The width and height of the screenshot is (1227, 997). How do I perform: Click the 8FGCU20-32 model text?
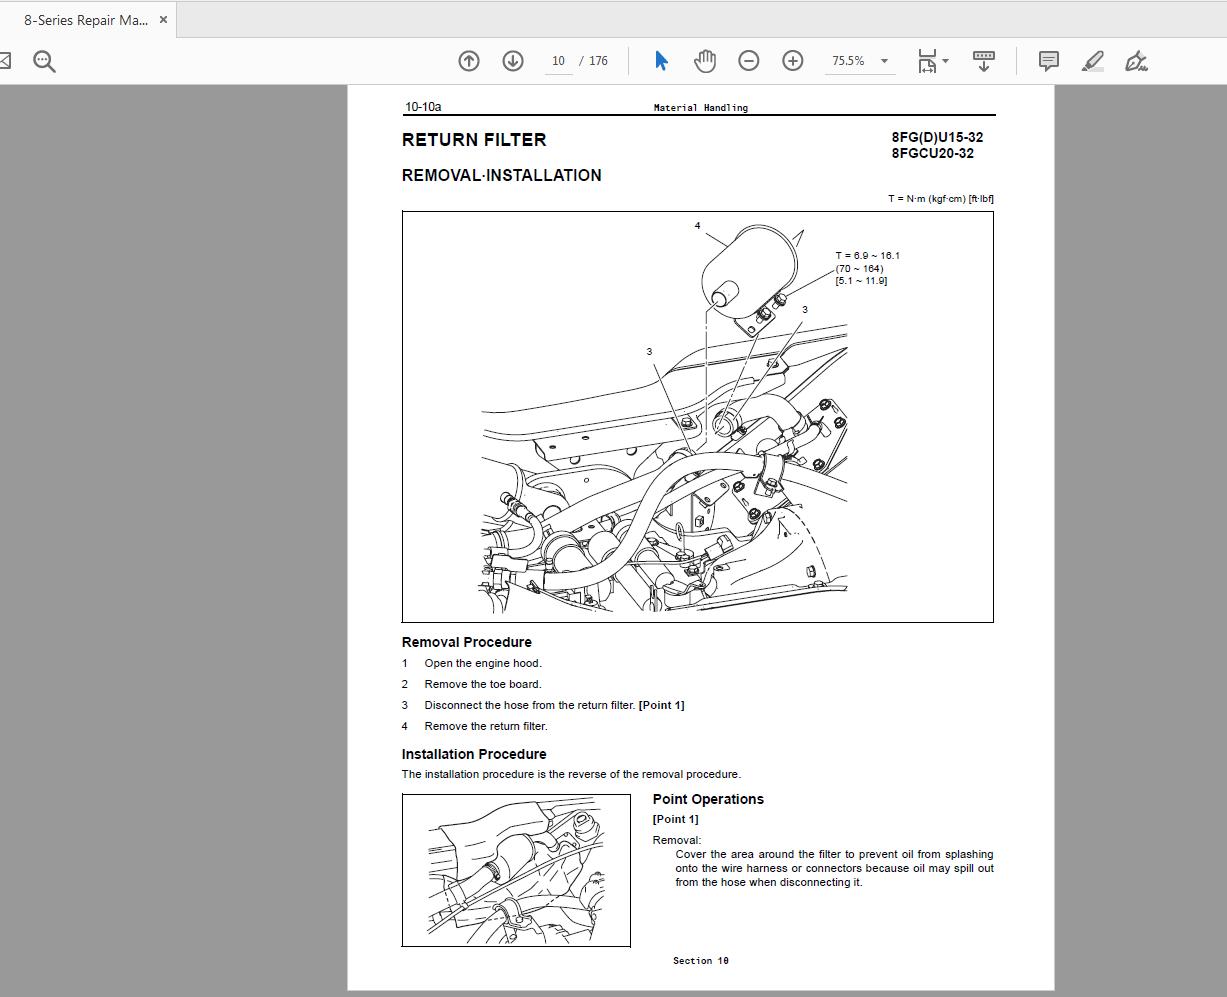coord(932,153)
